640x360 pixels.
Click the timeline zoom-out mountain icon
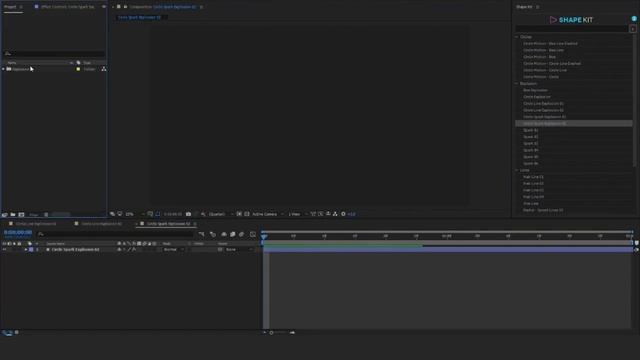(264, 333)
